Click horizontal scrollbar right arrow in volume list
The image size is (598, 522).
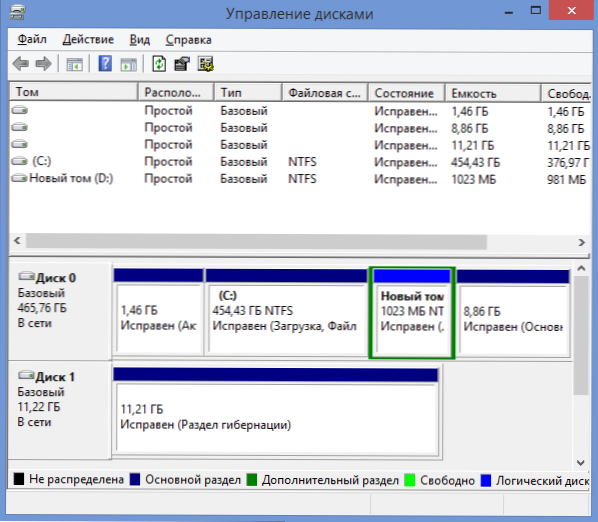pyautogui.click(x=582, y=242)
